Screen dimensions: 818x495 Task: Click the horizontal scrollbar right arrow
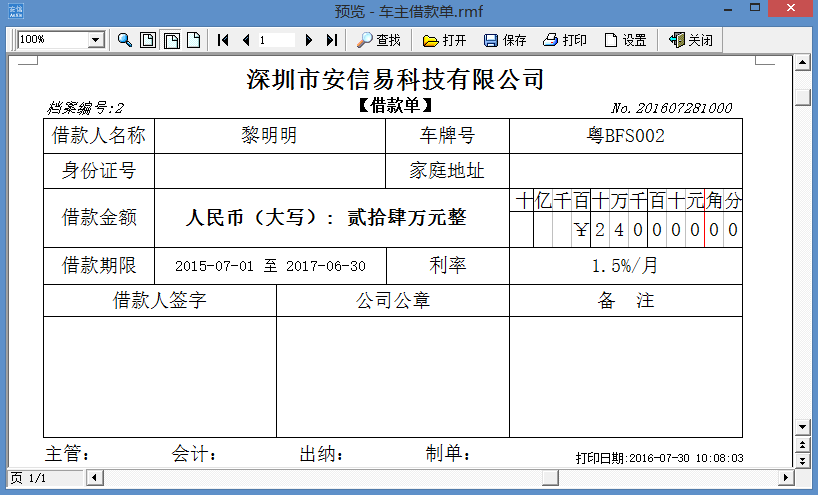tap(786, 477)
